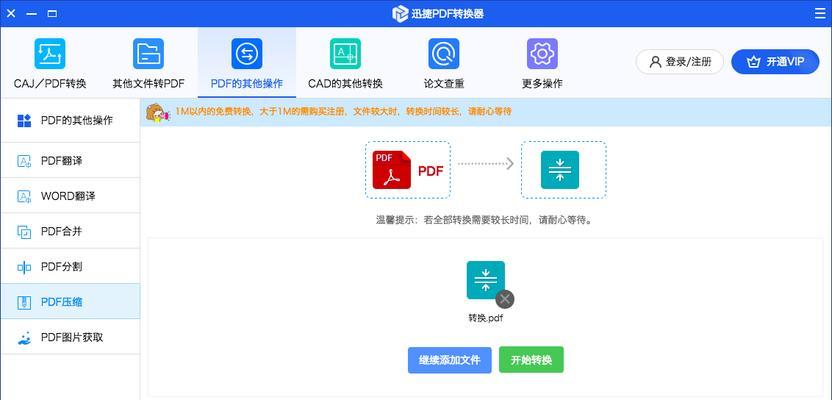
Task: Click the 开通VIP button
Action: coord(775,62)
